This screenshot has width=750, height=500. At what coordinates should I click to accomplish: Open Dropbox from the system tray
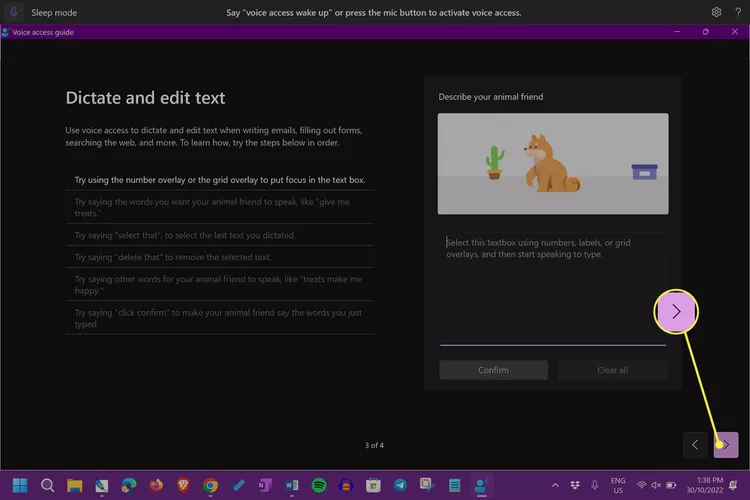pyautogui.click(x=575, y=485)
